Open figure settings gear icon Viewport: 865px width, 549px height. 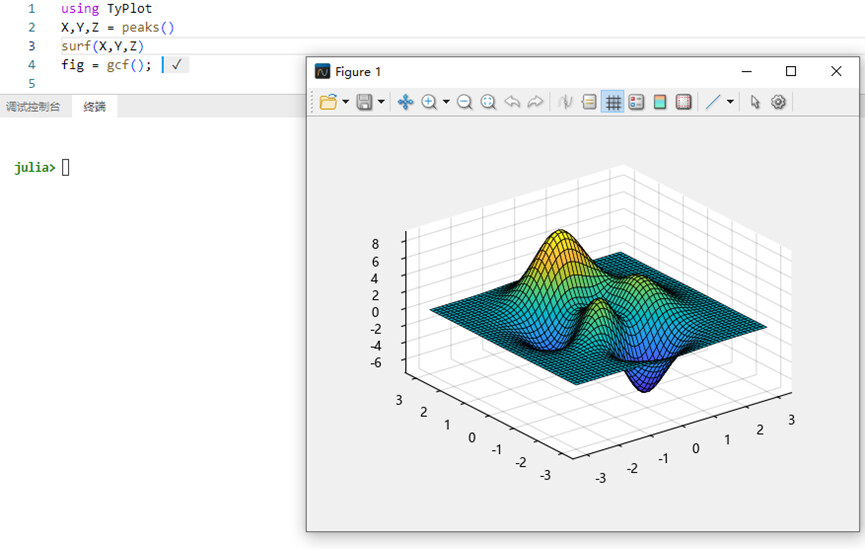point(778,102)
